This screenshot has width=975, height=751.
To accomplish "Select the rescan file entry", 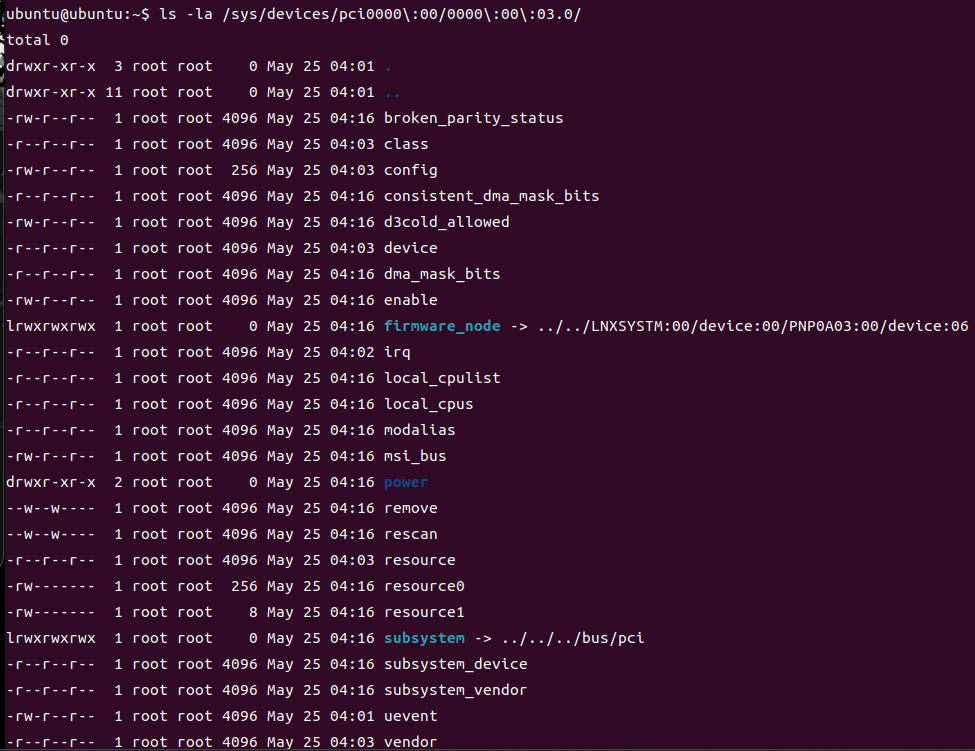I will click(x=410, y=534).
